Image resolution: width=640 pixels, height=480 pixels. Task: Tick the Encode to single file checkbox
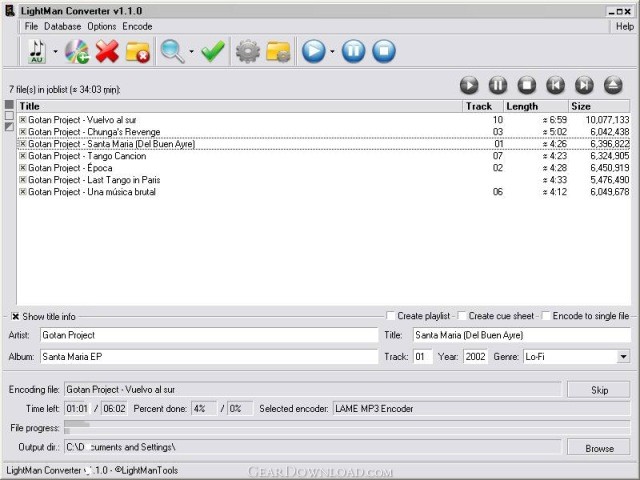(x=546, y=316)
